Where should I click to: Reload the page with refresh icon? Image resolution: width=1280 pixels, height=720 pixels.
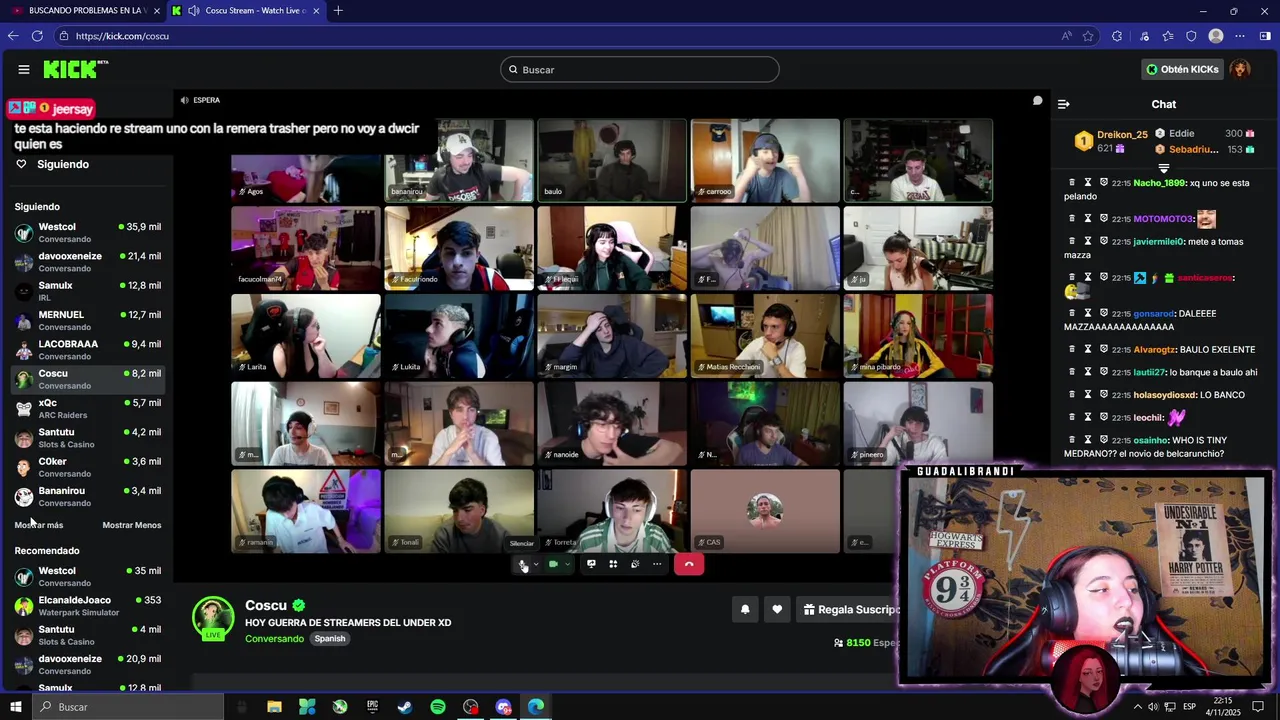(x=37, y=36)
